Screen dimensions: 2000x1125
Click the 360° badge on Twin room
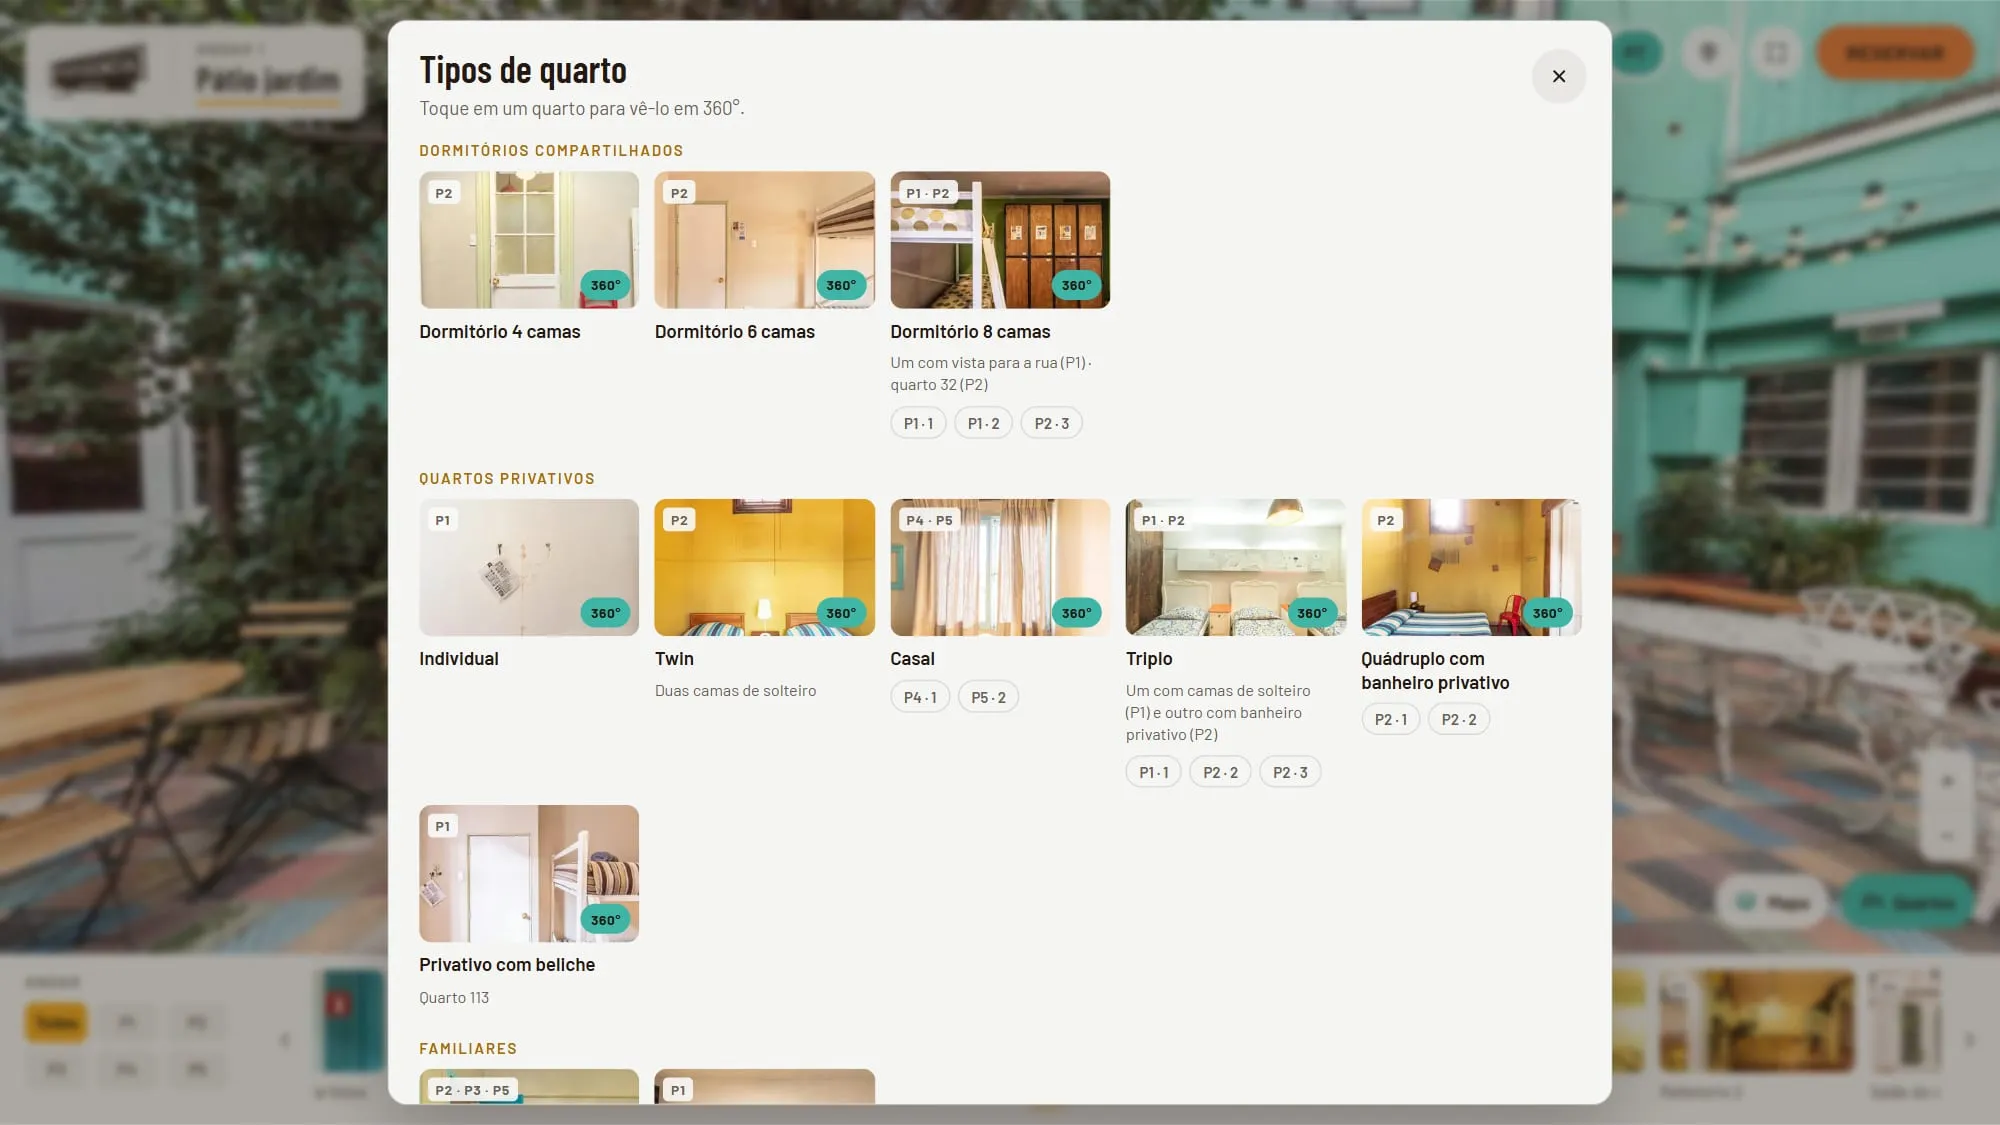coord(841,613)
